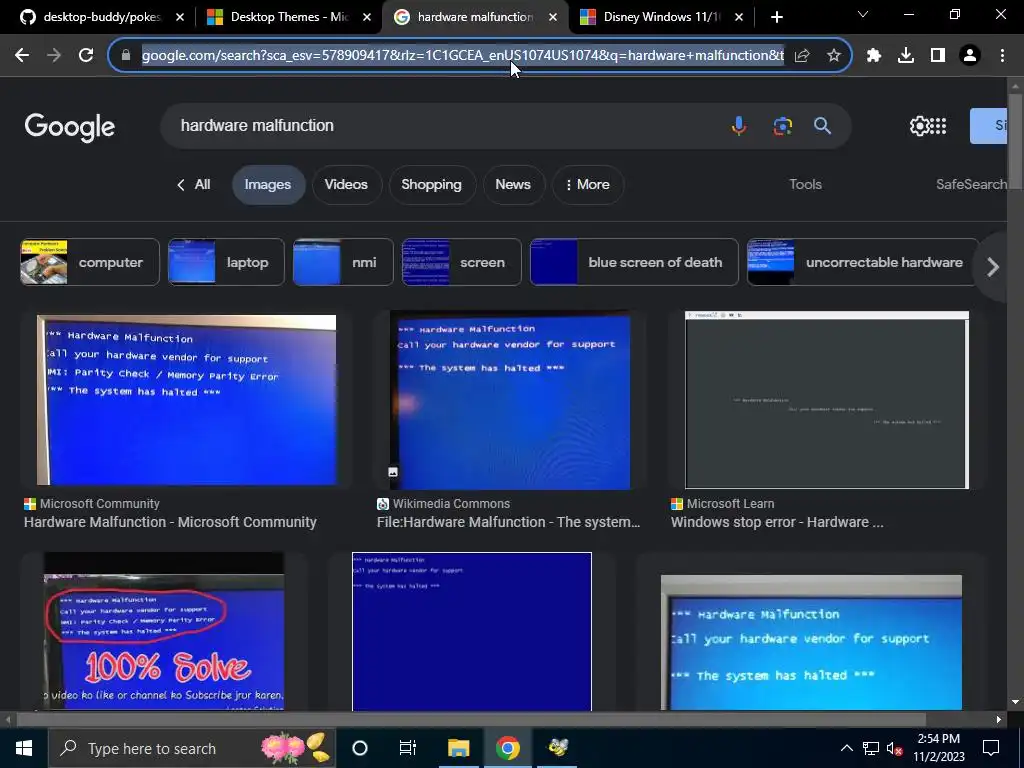The height and width of the screenshot is (768, 1024).
Task: Open Google quick settings gear
Action: point(919,125)
